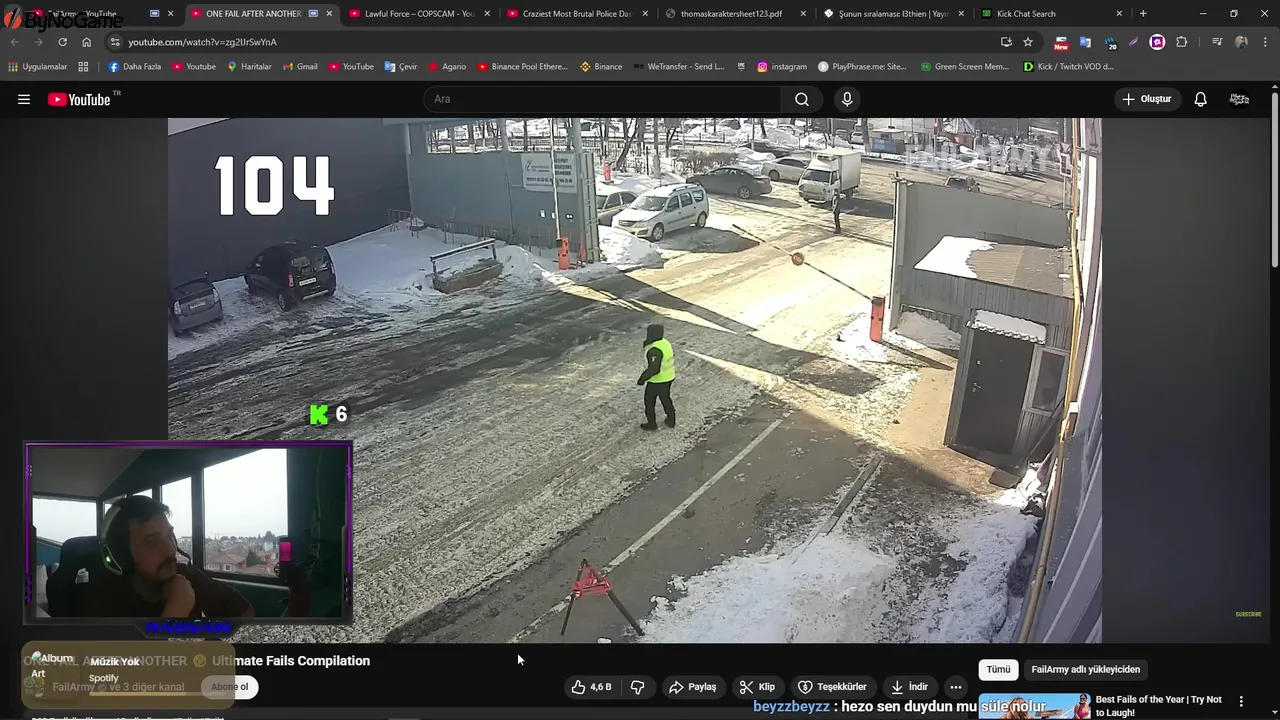Click the browser forward arrow

(38, 42)
